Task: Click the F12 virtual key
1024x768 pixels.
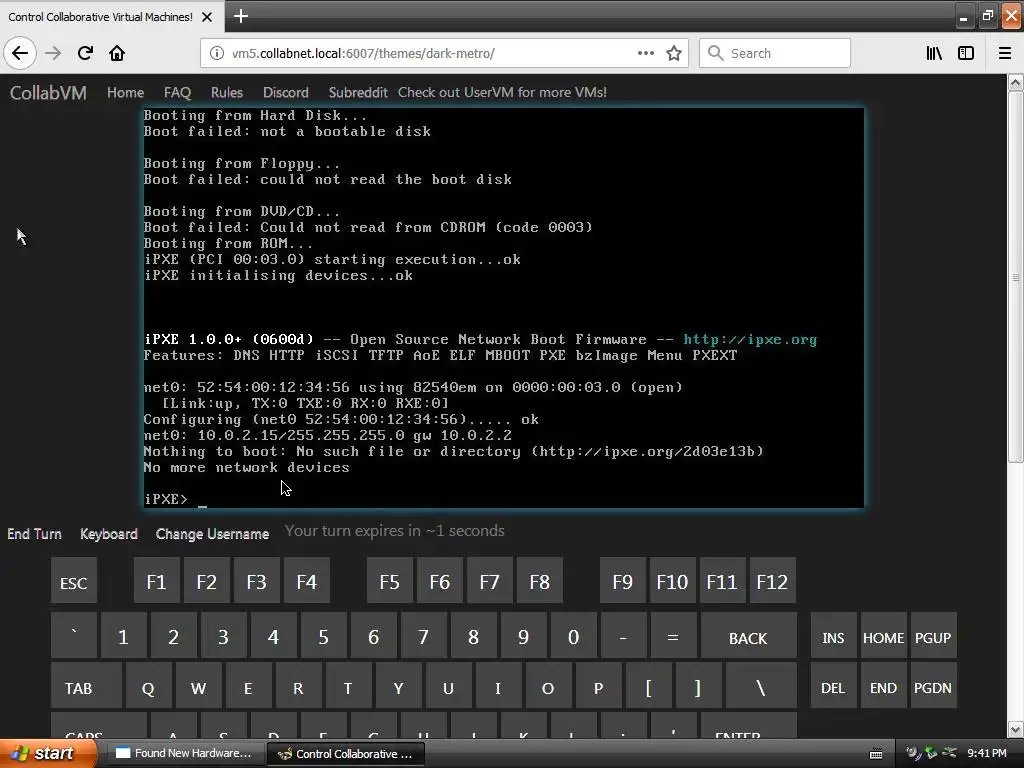Action: (773, 581)
